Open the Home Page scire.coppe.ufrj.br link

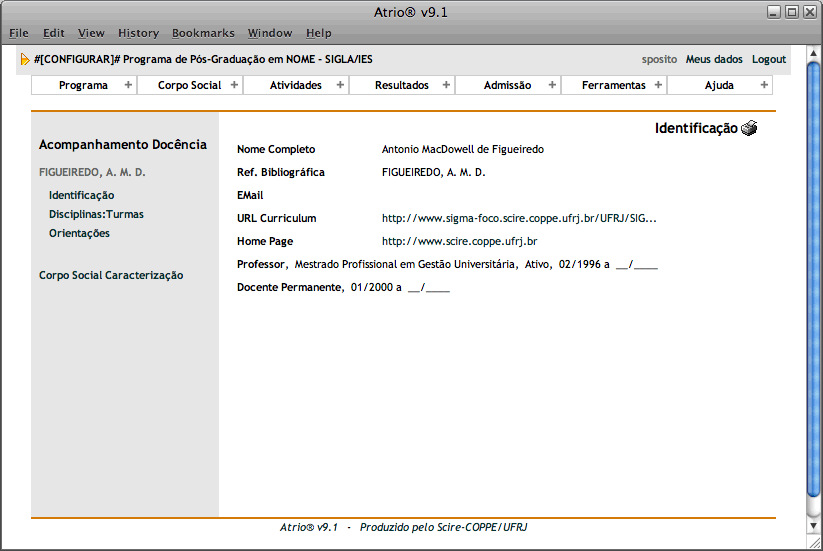coord(460,242)
